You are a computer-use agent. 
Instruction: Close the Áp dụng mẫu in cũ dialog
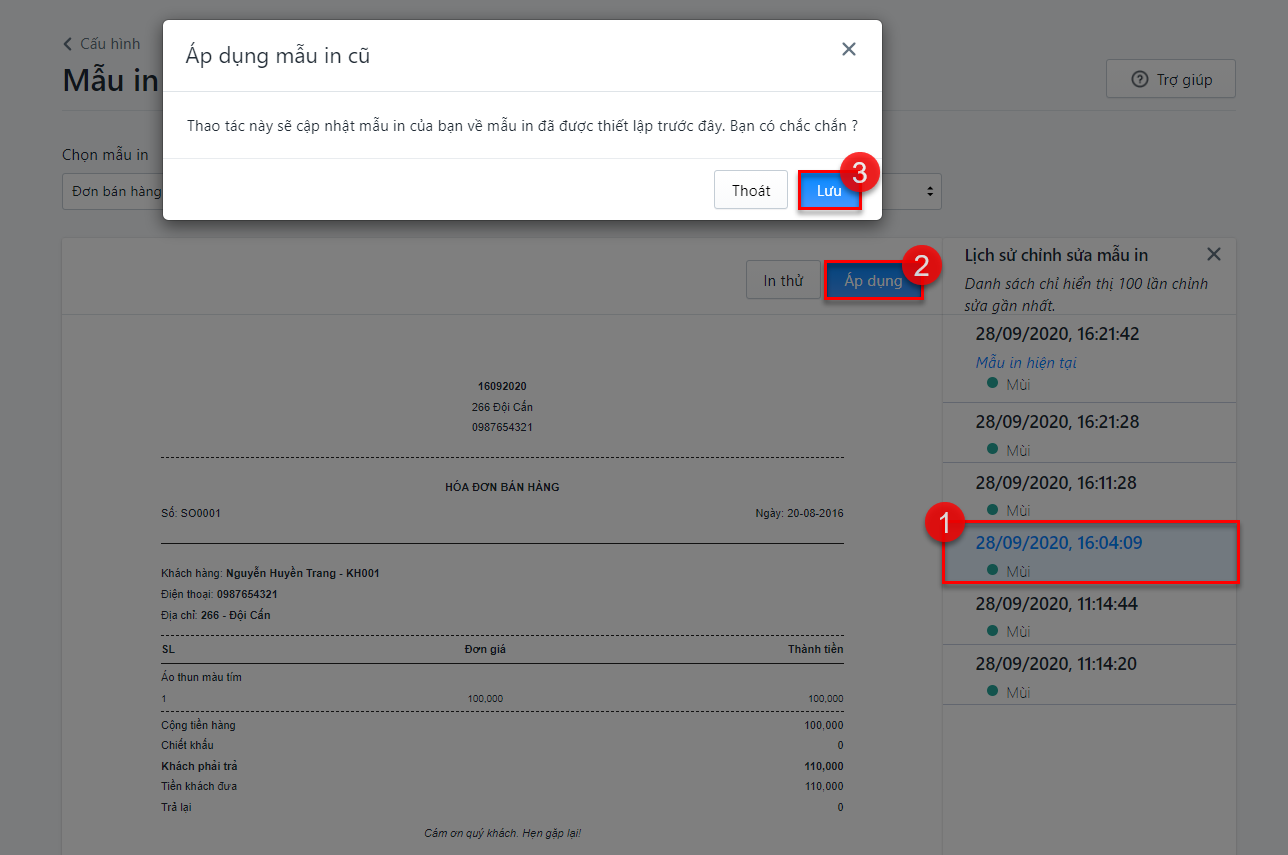coord(848,49)
